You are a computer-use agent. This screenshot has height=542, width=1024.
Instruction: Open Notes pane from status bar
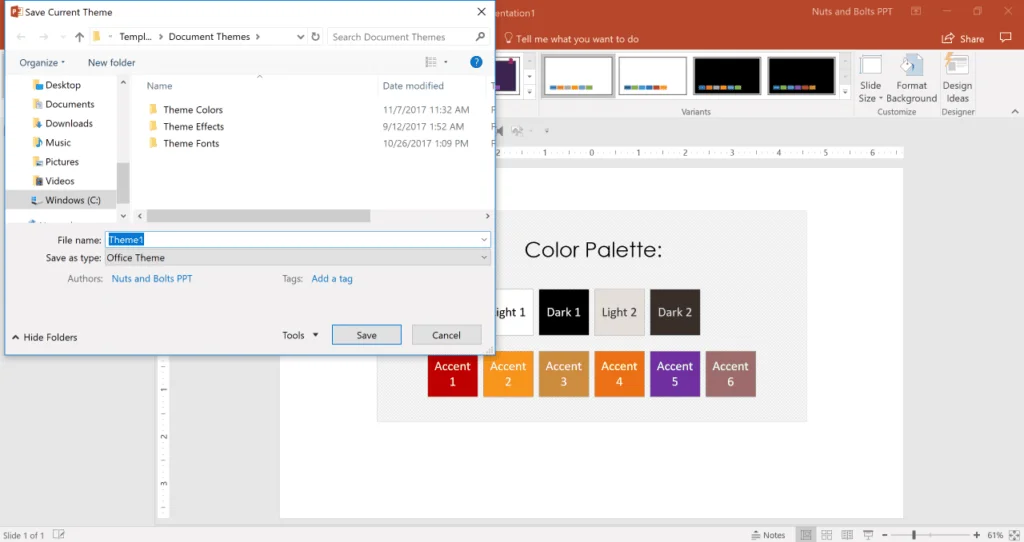[768, 535]
